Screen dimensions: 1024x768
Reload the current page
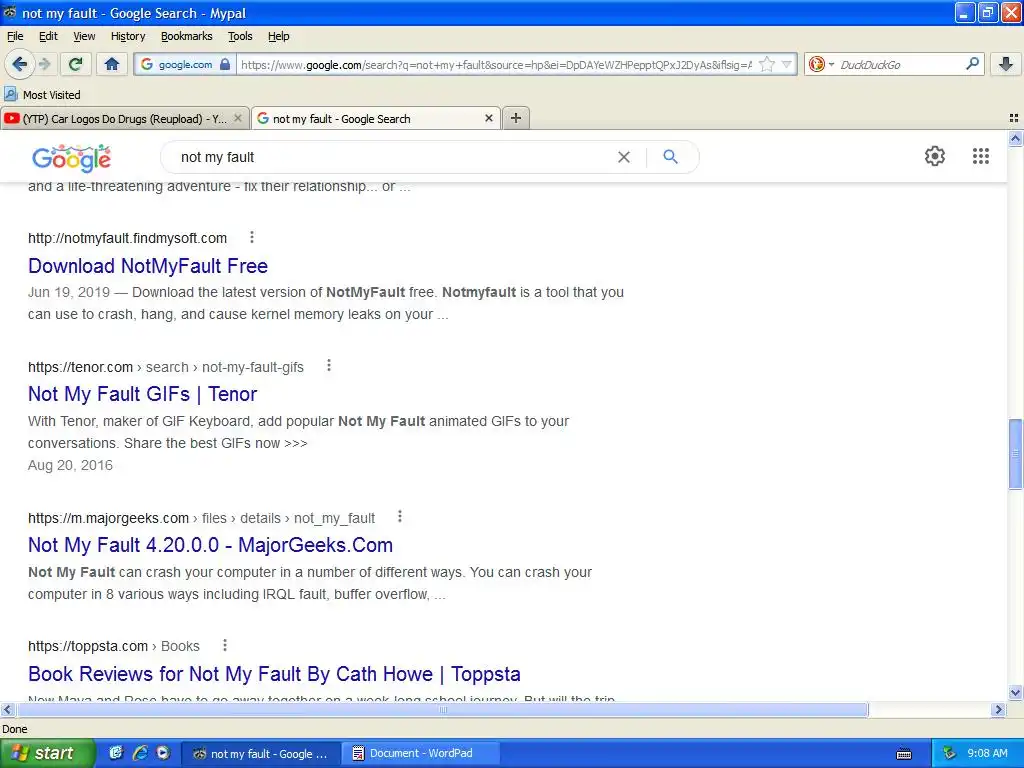[75, 64]
